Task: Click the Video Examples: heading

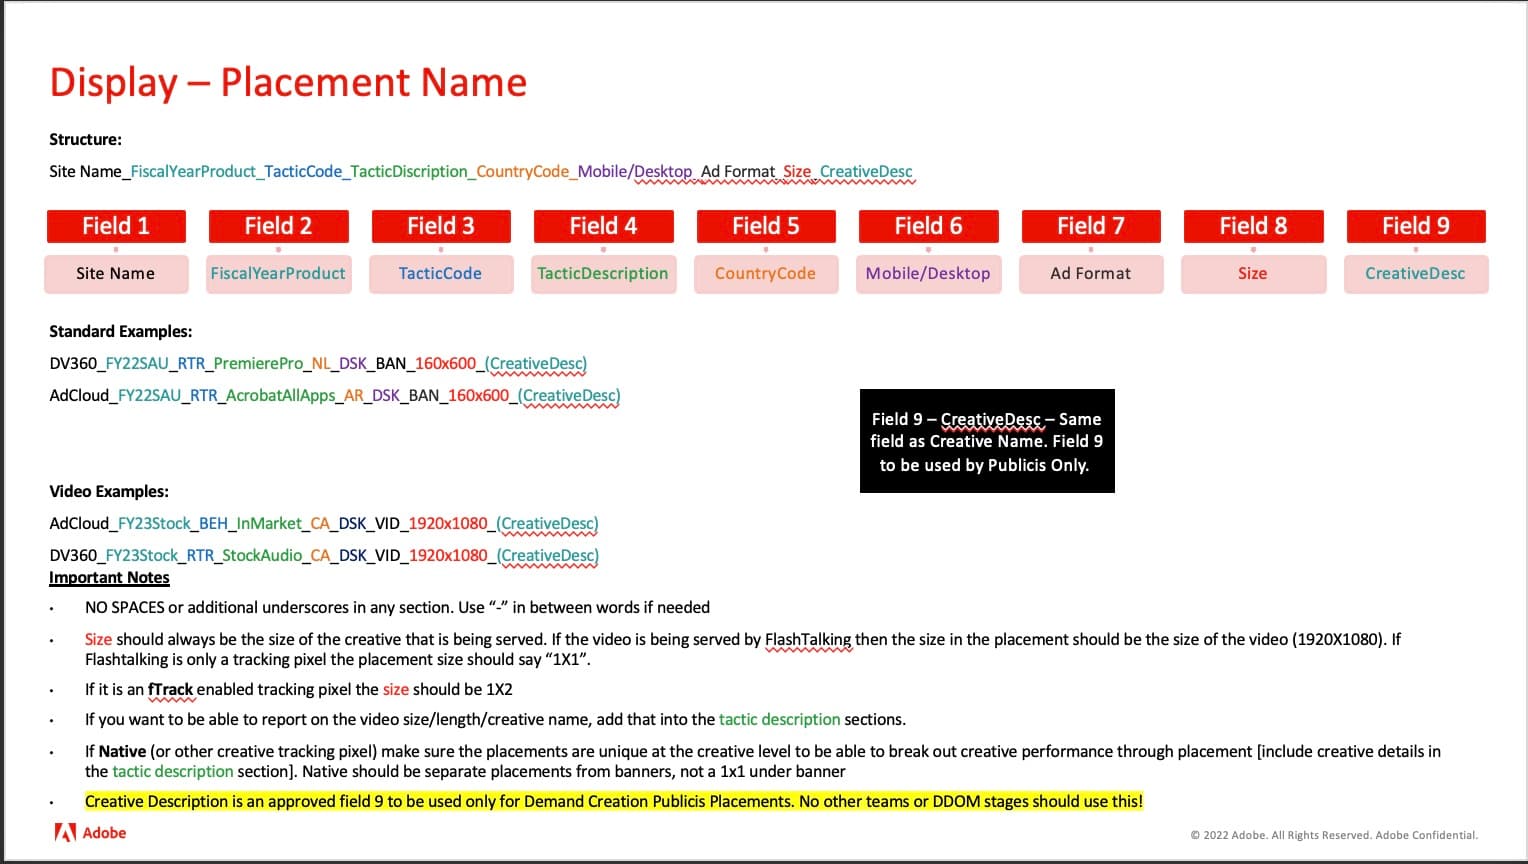Action: [x=109, y=491]
